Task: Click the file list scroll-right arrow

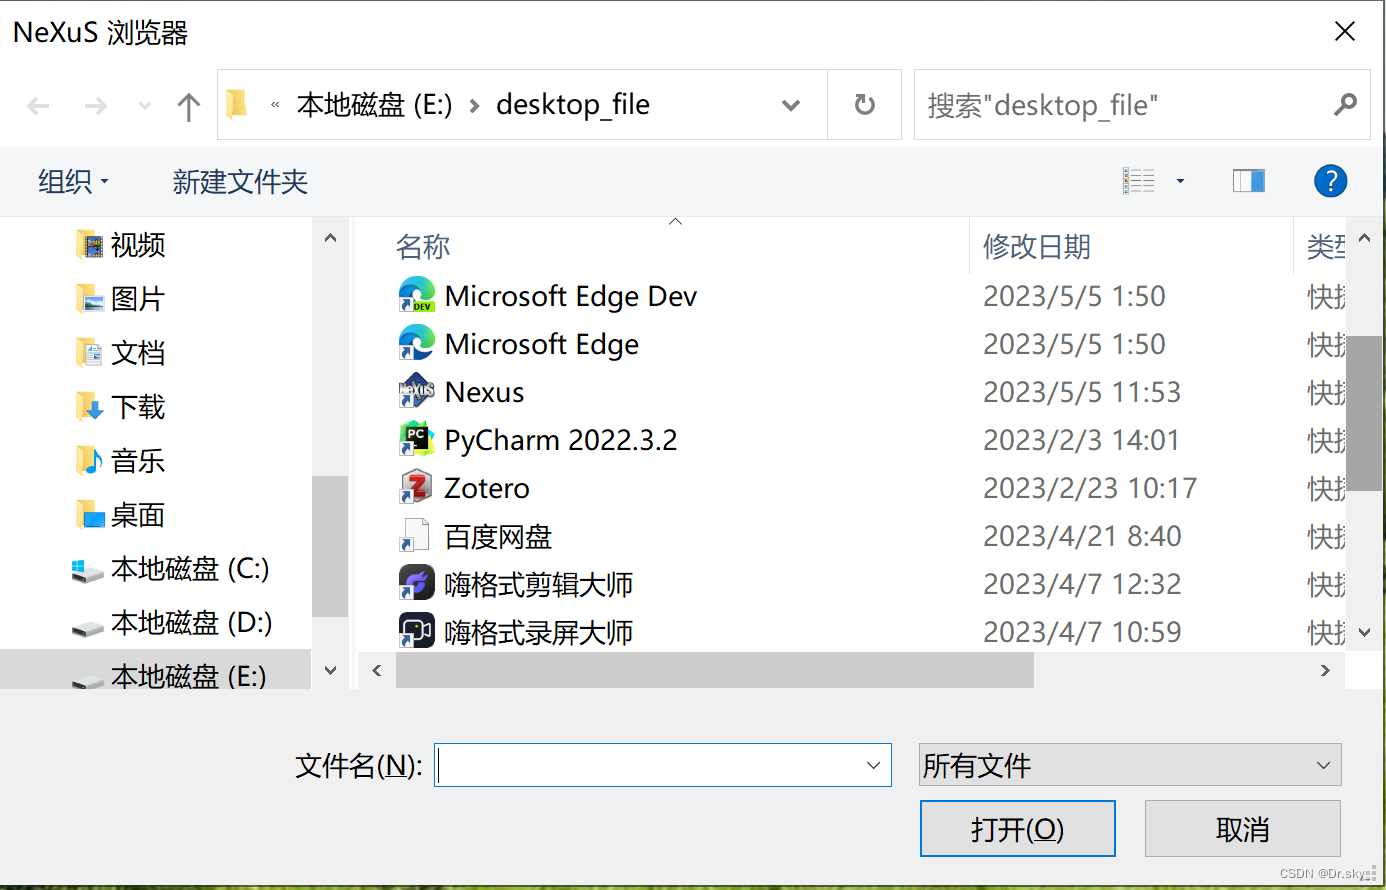Action: [x=1325, y=670]
